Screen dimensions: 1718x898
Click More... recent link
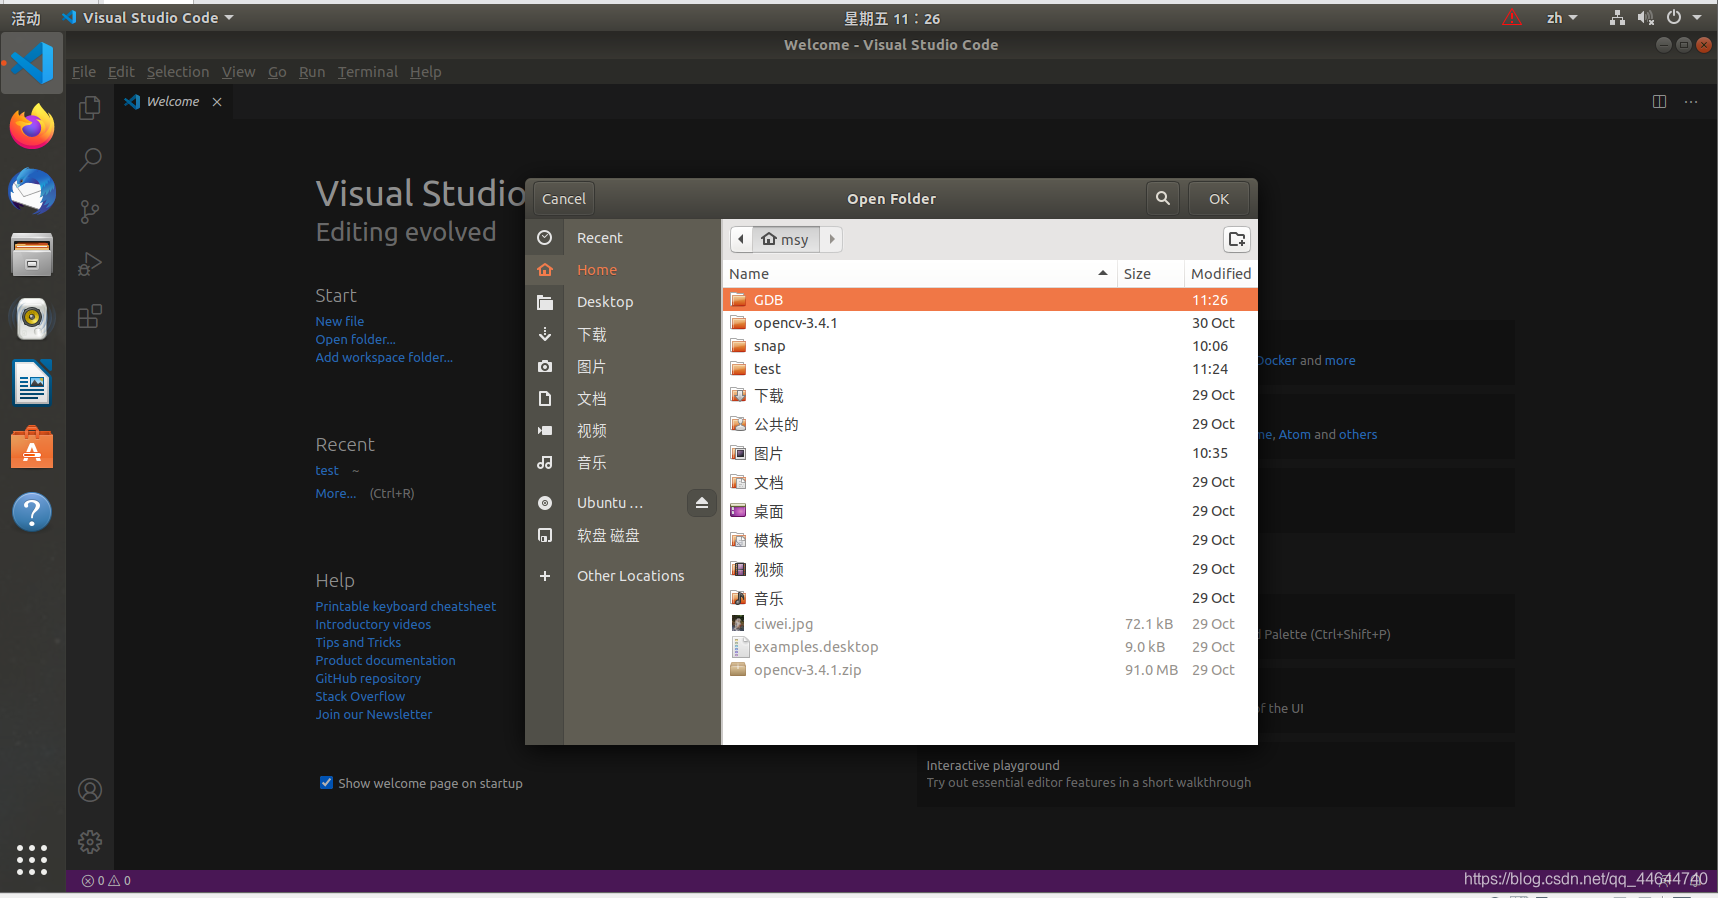click(335, 493)
